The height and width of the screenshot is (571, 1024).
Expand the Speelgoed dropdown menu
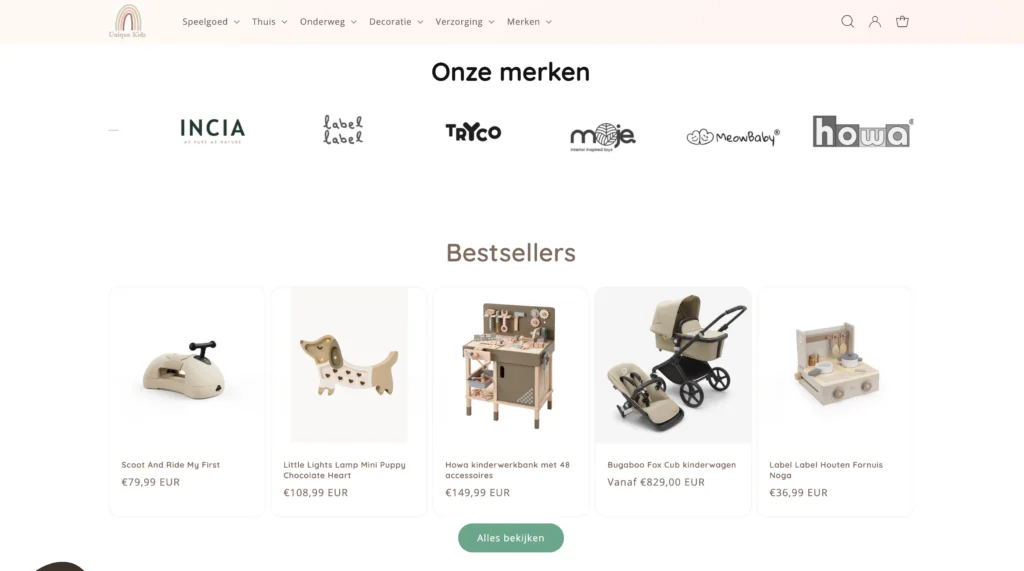pyautogui.click(x=210, y=22)
